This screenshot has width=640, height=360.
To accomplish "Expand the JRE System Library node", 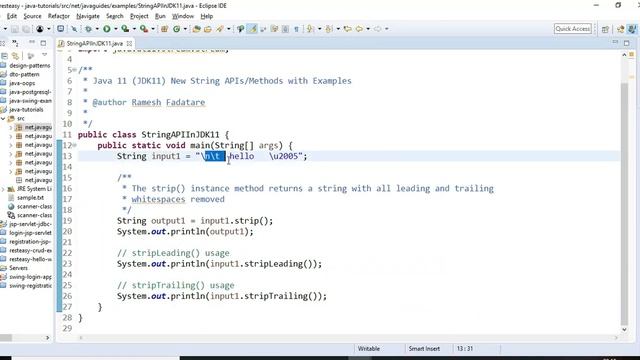I will point(3,189).
